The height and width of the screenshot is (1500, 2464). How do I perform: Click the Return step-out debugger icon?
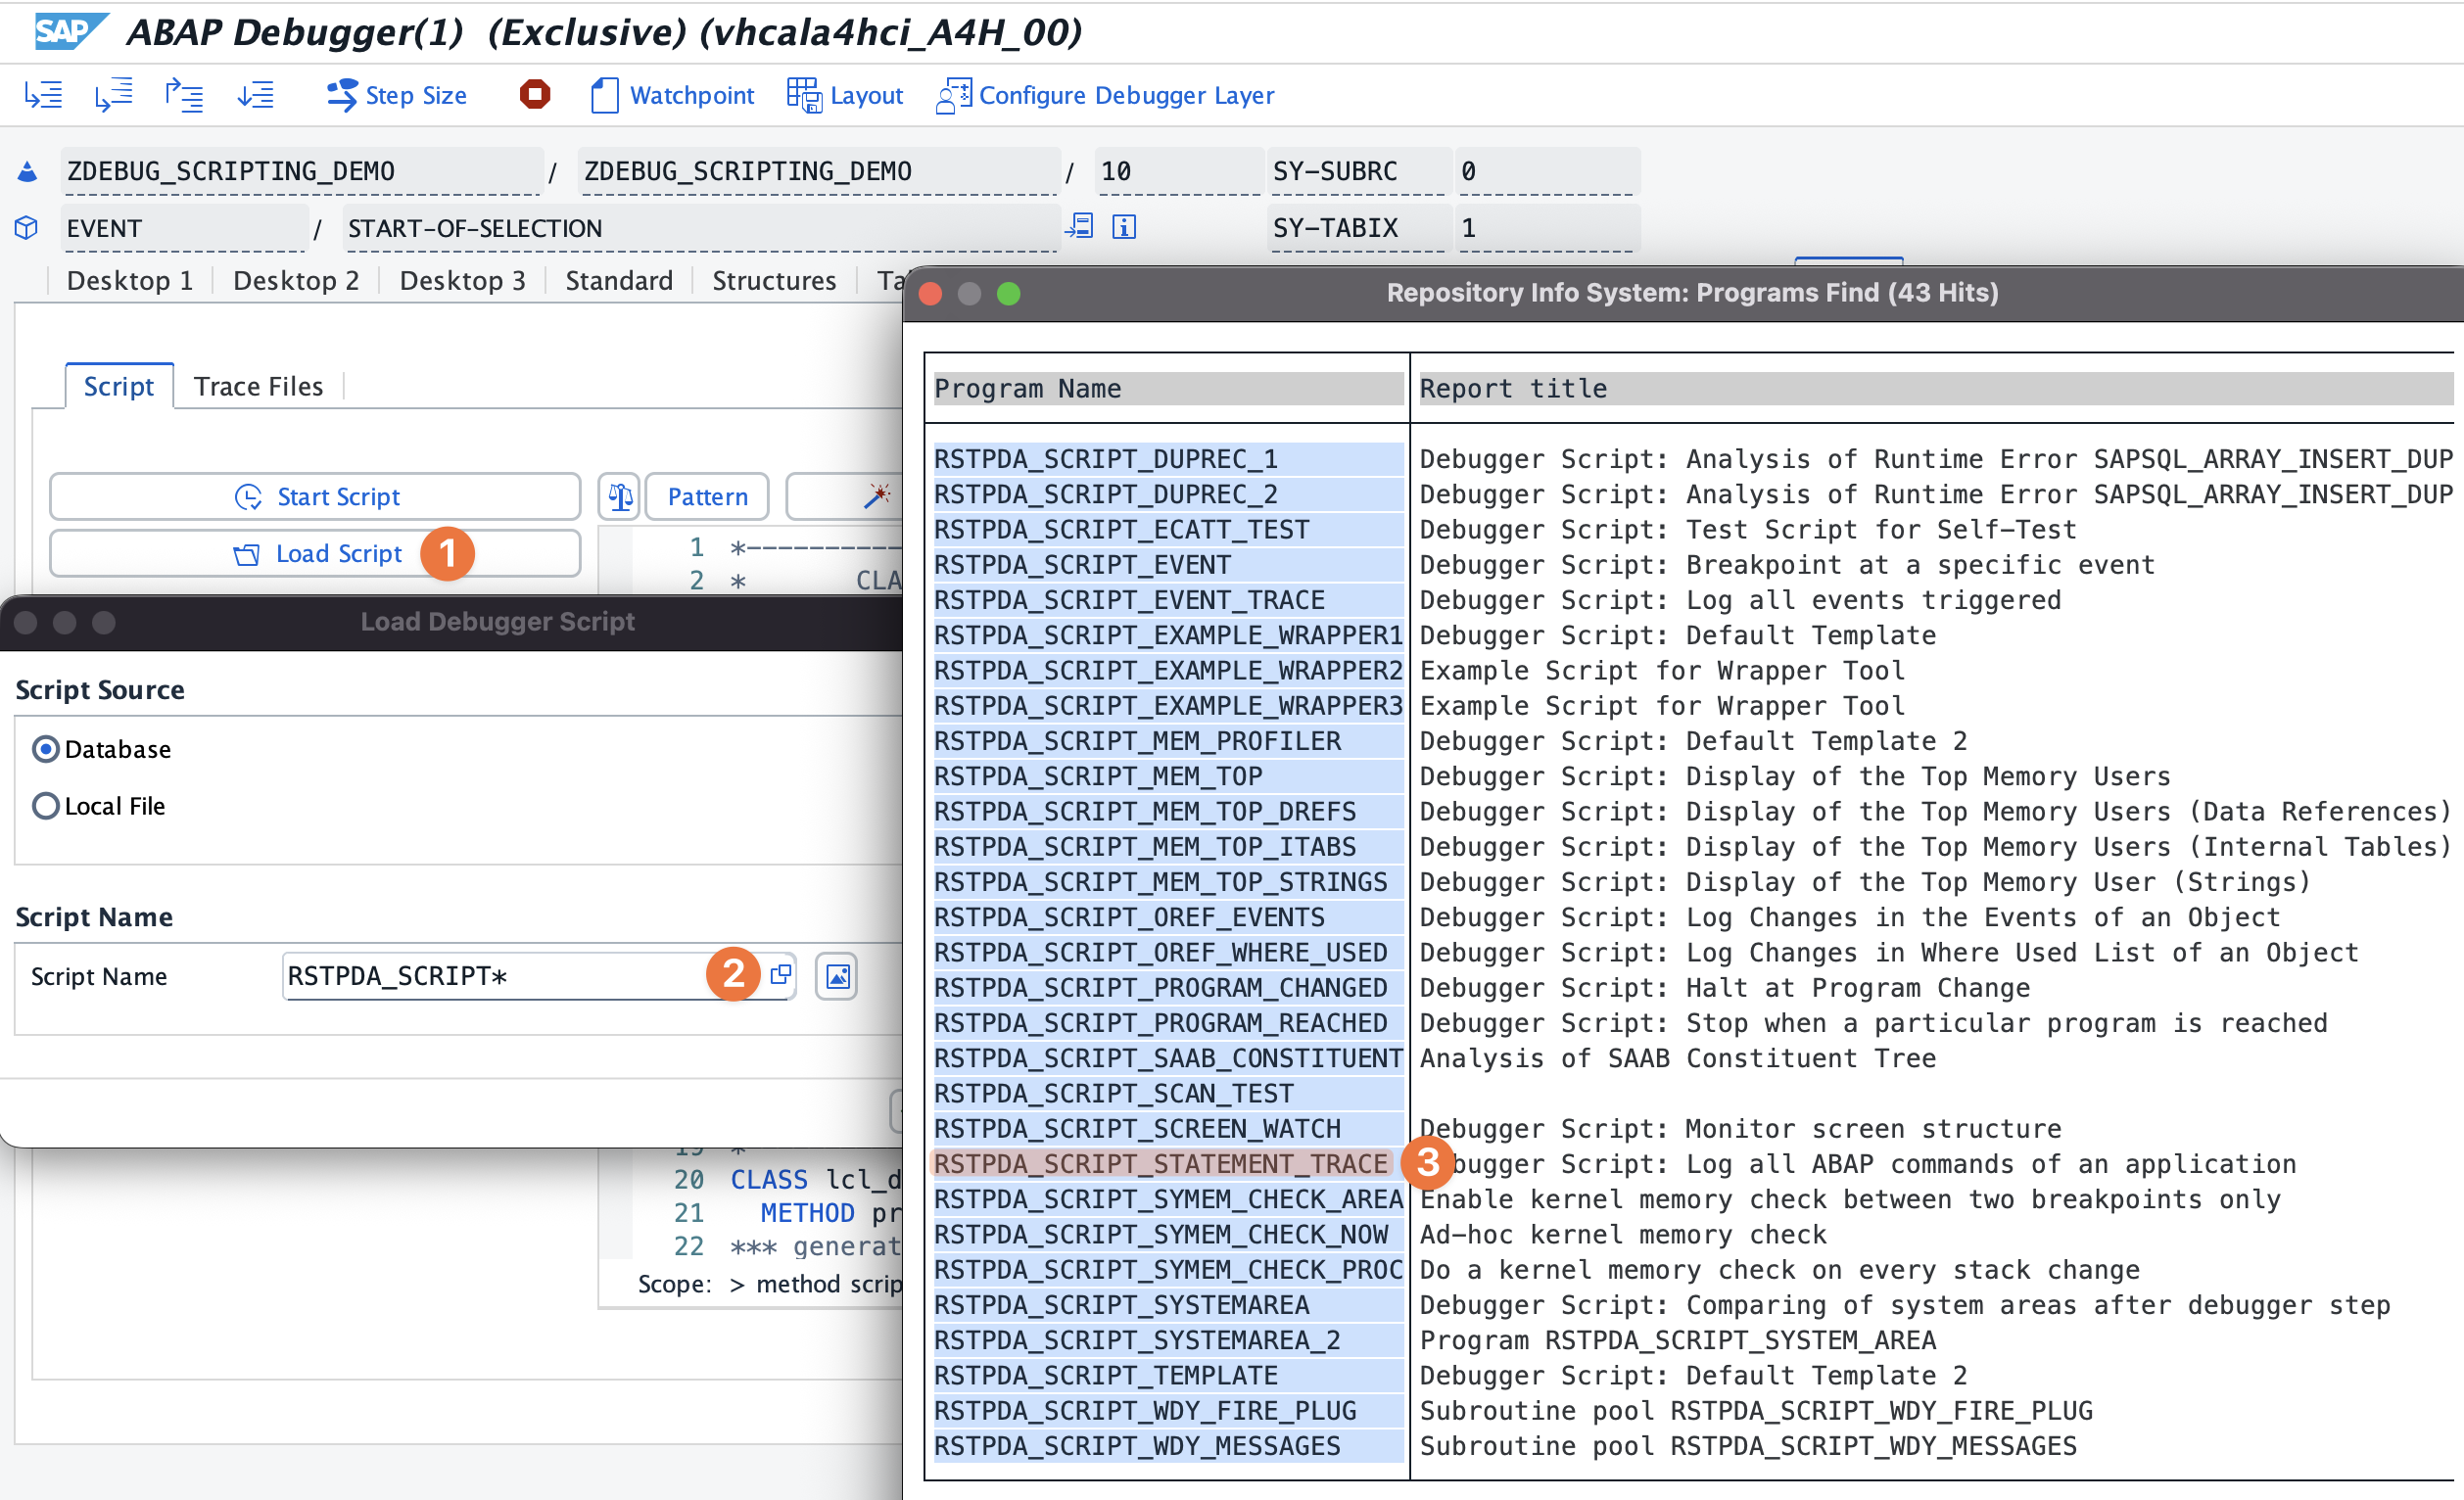click(x=184, y=95)
